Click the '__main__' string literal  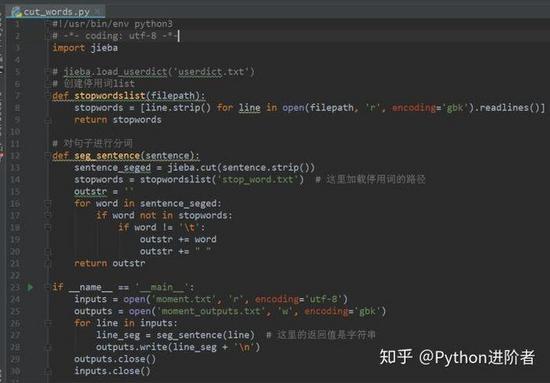(x=162, y=288)
